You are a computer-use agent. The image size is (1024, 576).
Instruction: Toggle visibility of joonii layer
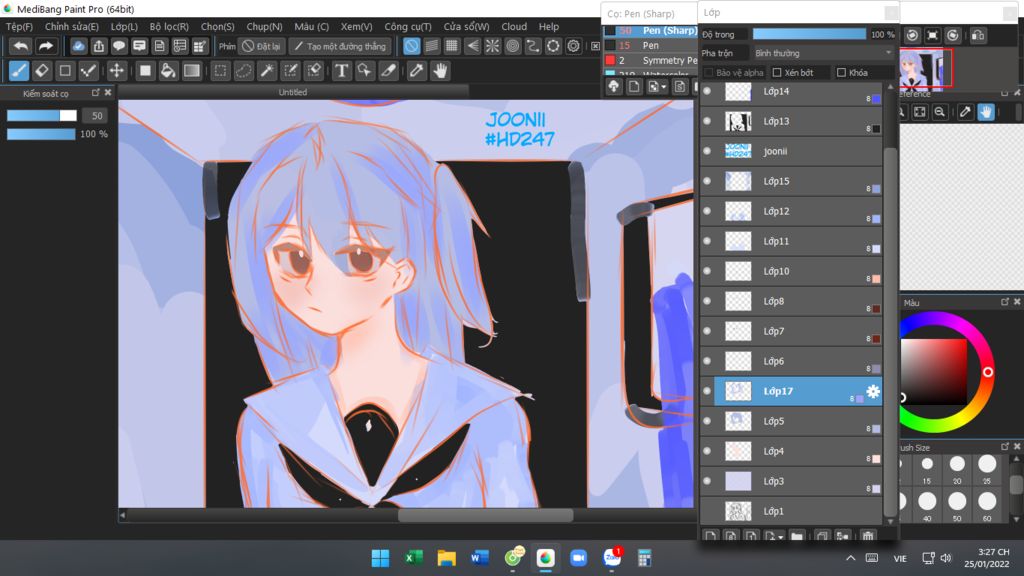[707, 151]
